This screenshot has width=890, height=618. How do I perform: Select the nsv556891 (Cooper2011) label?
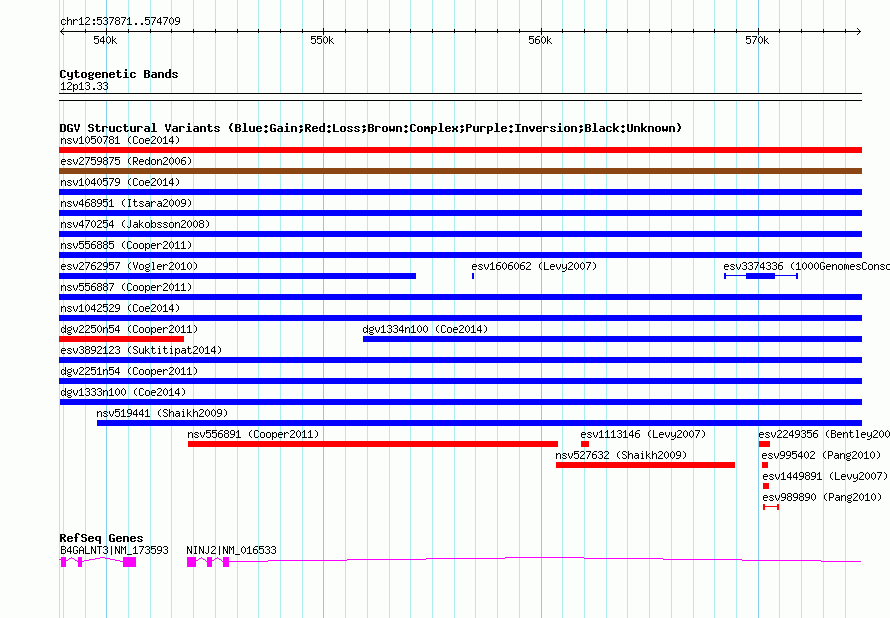(253, 434)
